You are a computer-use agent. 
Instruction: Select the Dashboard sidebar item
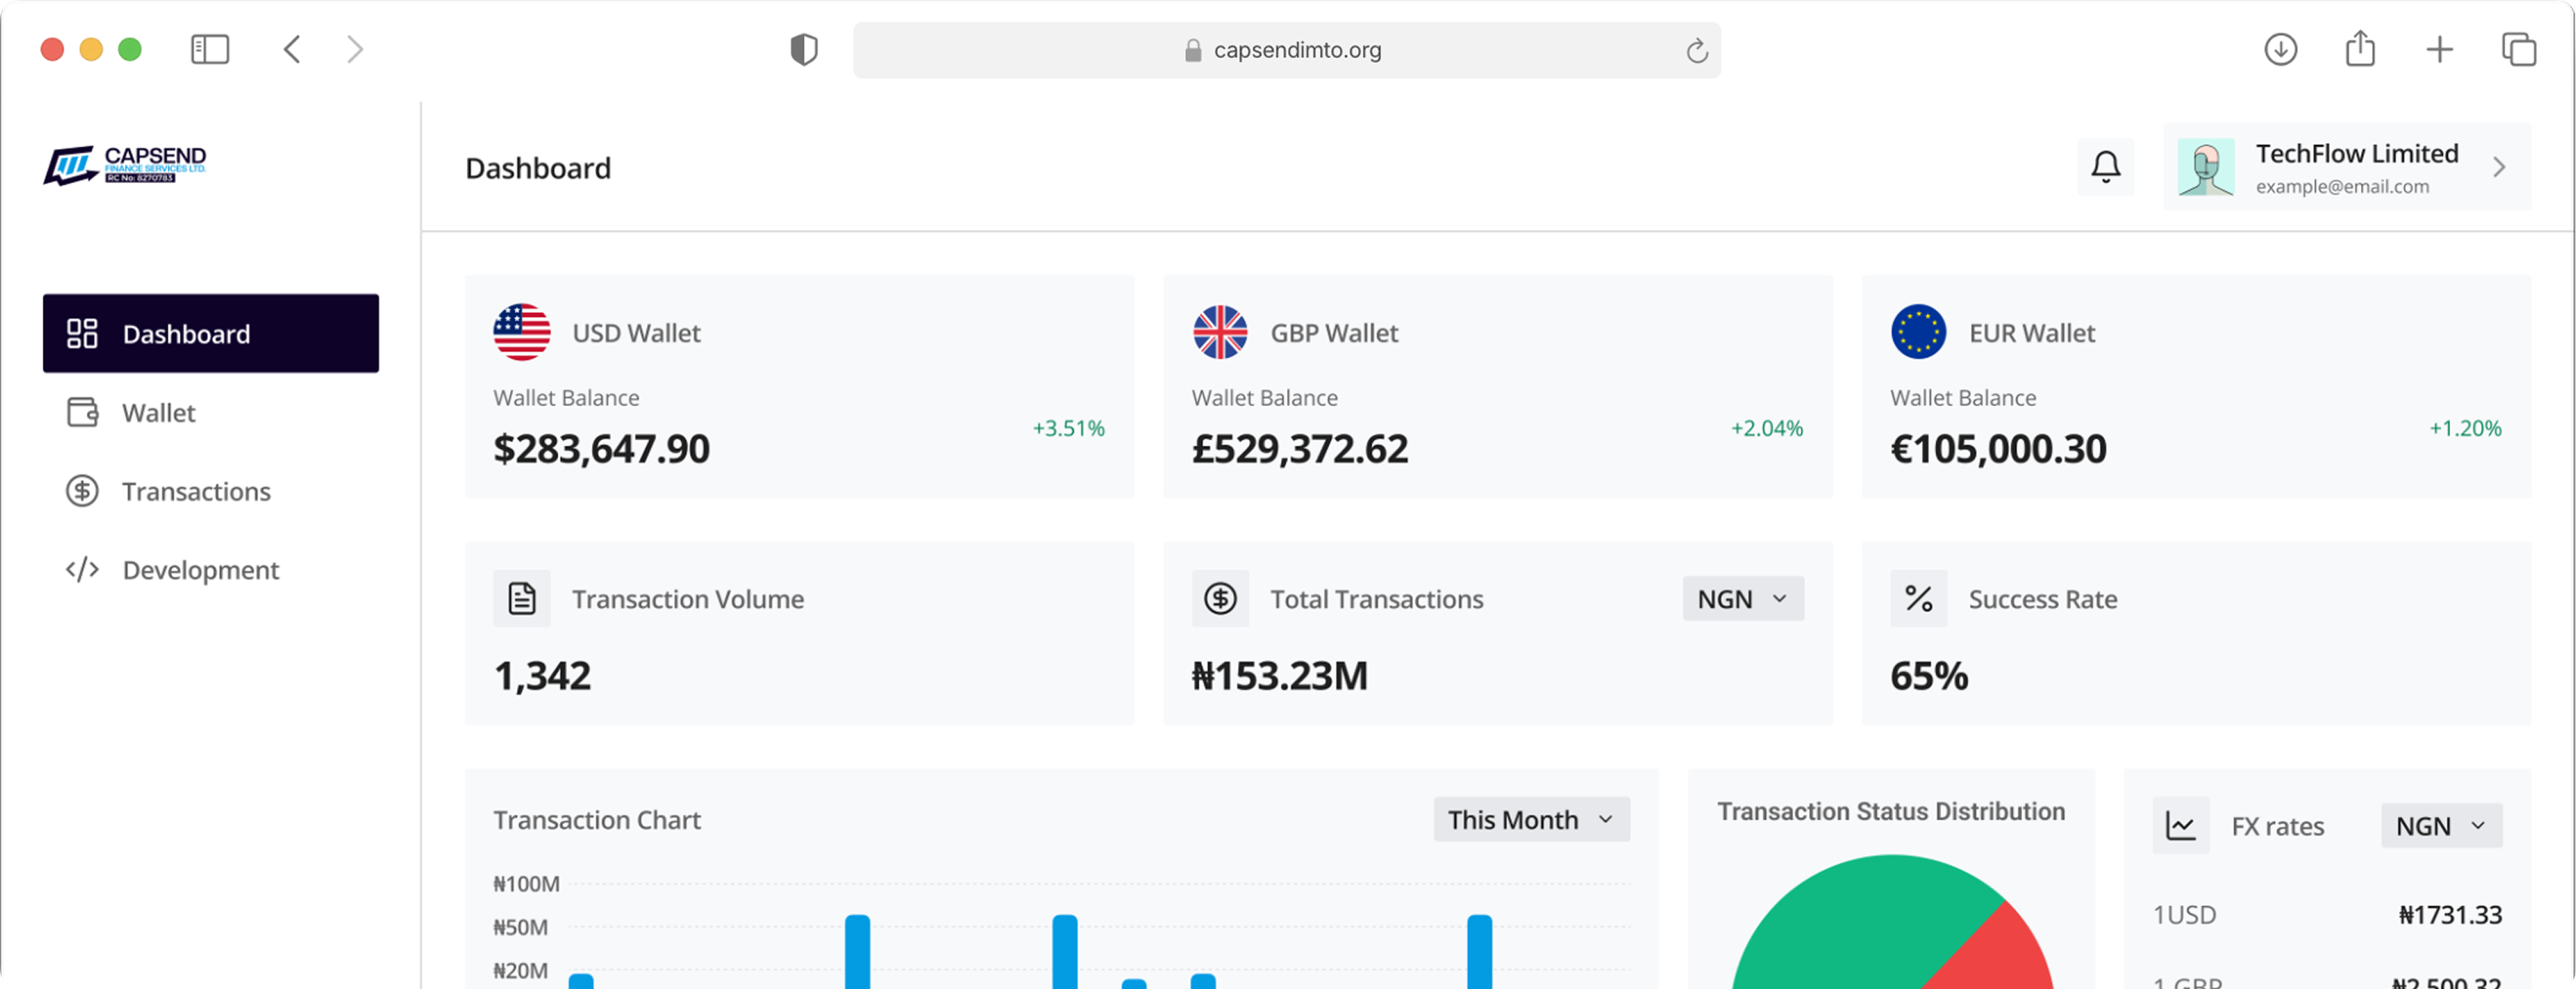pos(211,333)
